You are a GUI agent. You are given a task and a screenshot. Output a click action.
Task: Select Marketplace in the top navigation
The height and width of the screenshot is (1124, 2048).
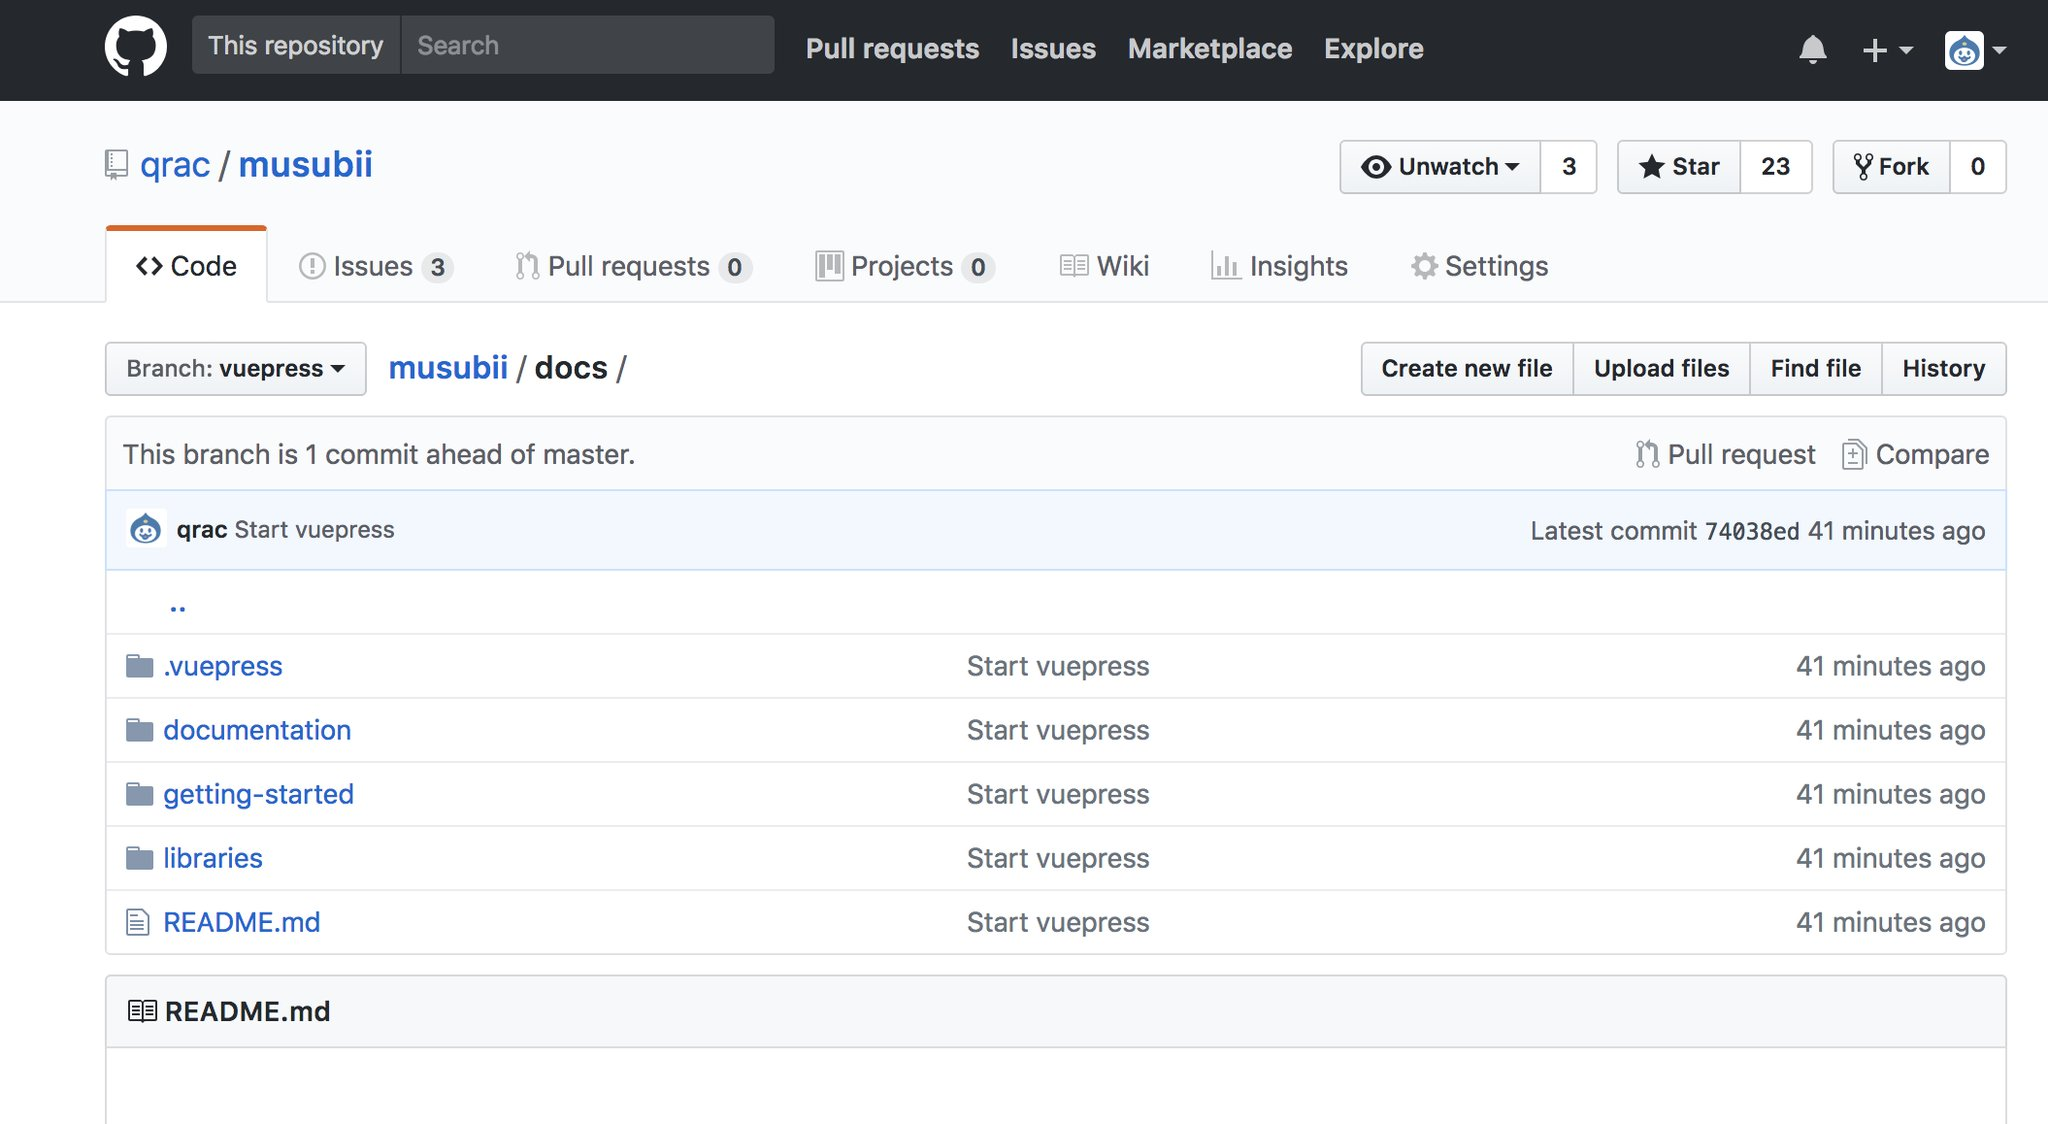[1209, 49]
